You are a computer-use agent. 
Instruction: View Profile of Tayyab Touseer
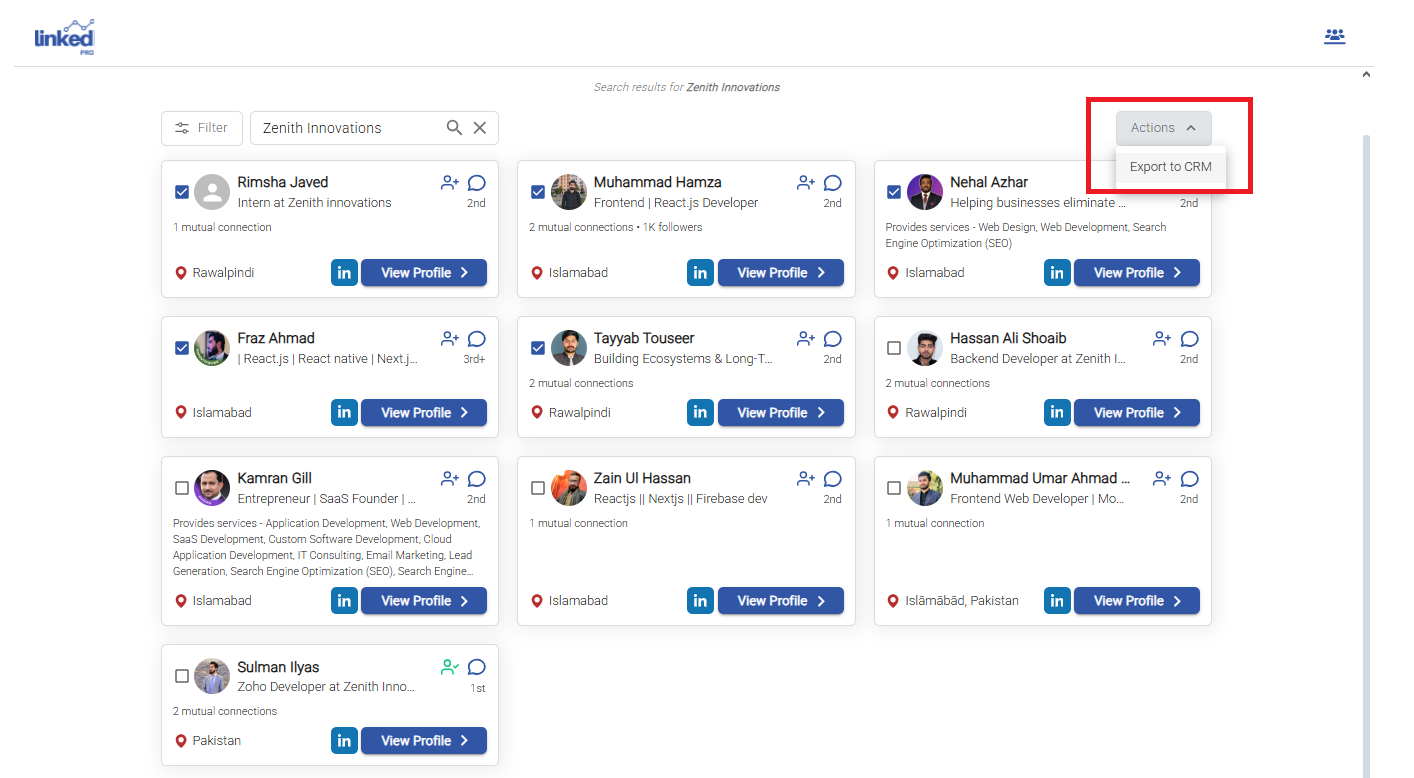780,412
